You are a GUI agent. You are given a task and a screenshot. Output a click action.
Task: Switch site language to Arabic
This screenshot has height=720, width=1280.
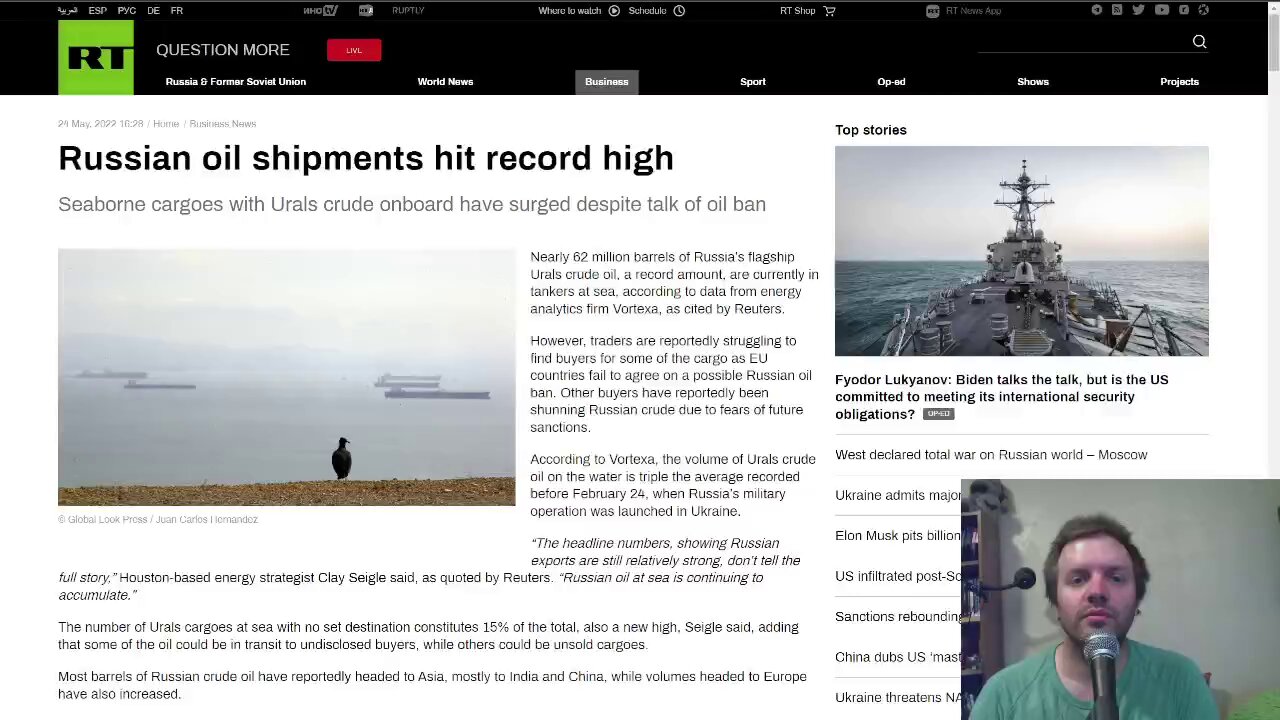67,10
